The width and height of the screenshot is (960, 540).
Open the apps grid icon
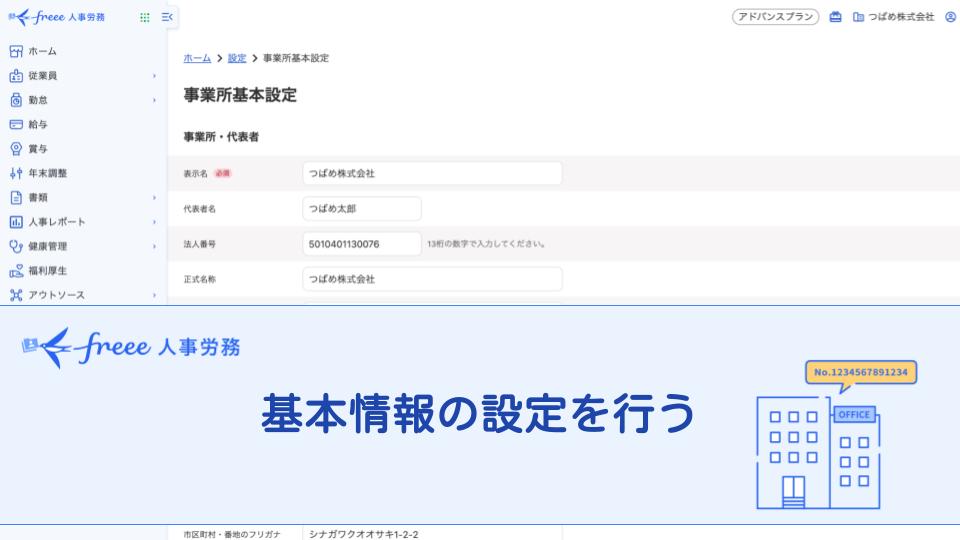click(144, 17)
